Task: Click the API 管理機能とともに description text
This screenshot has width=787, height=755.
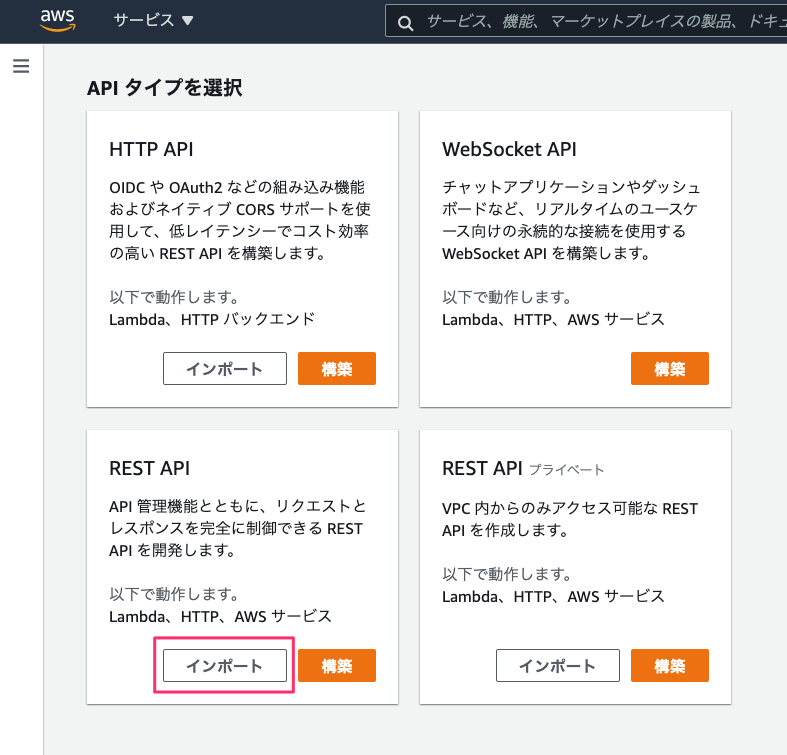Action: 237,528
